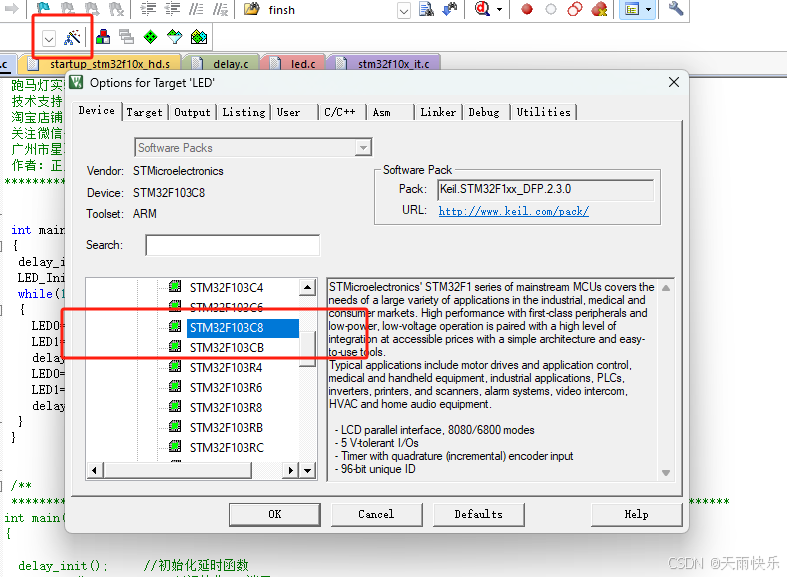Switch to the Listing tab
The height and width of the screenshot is (577, 787).
(244, 112)
